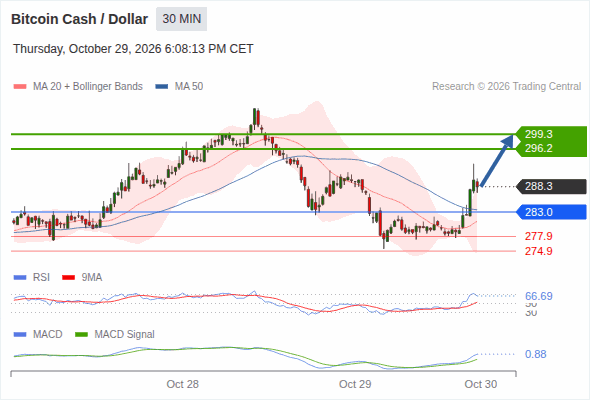This screenshot has width=590, height=400.
Task: Click the blue RSI legend swatch
Action: 20,278
